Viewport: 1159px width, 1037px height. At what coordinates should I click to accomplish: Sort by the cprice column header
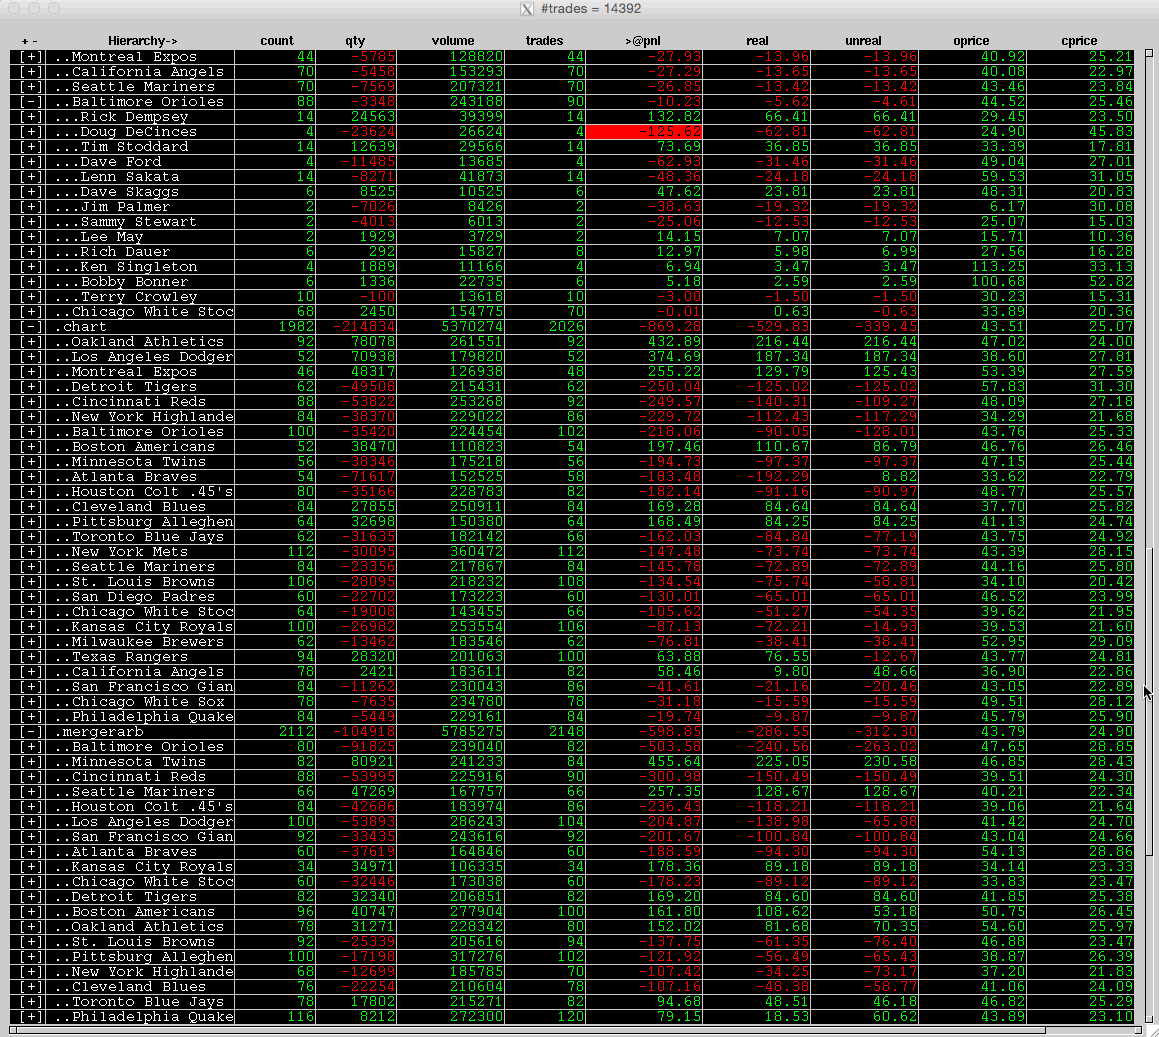[1079, 41]
